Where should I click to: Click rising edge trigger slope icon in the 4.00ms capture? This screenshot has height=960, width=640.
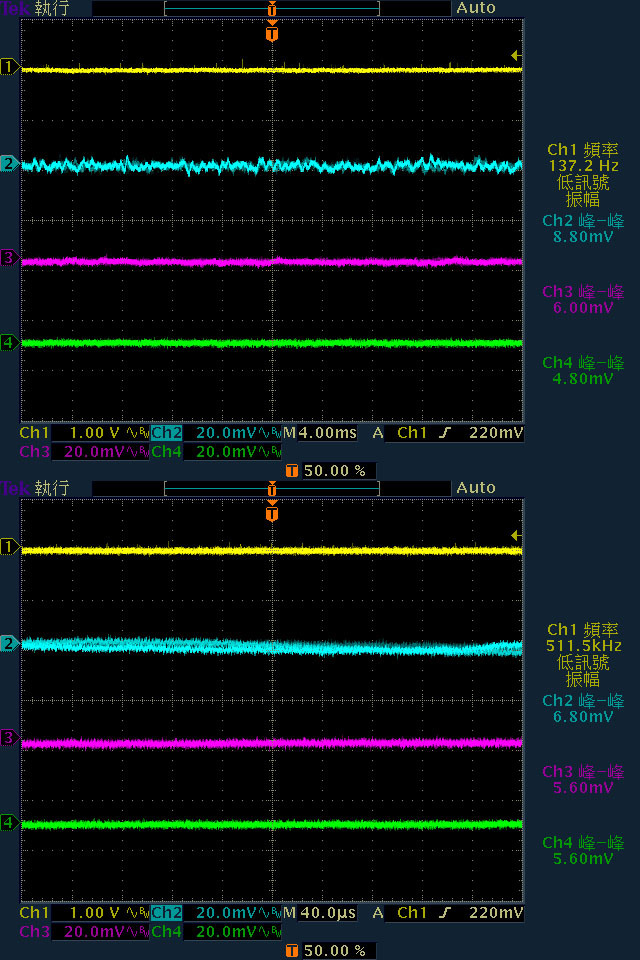tap(445, 433)
